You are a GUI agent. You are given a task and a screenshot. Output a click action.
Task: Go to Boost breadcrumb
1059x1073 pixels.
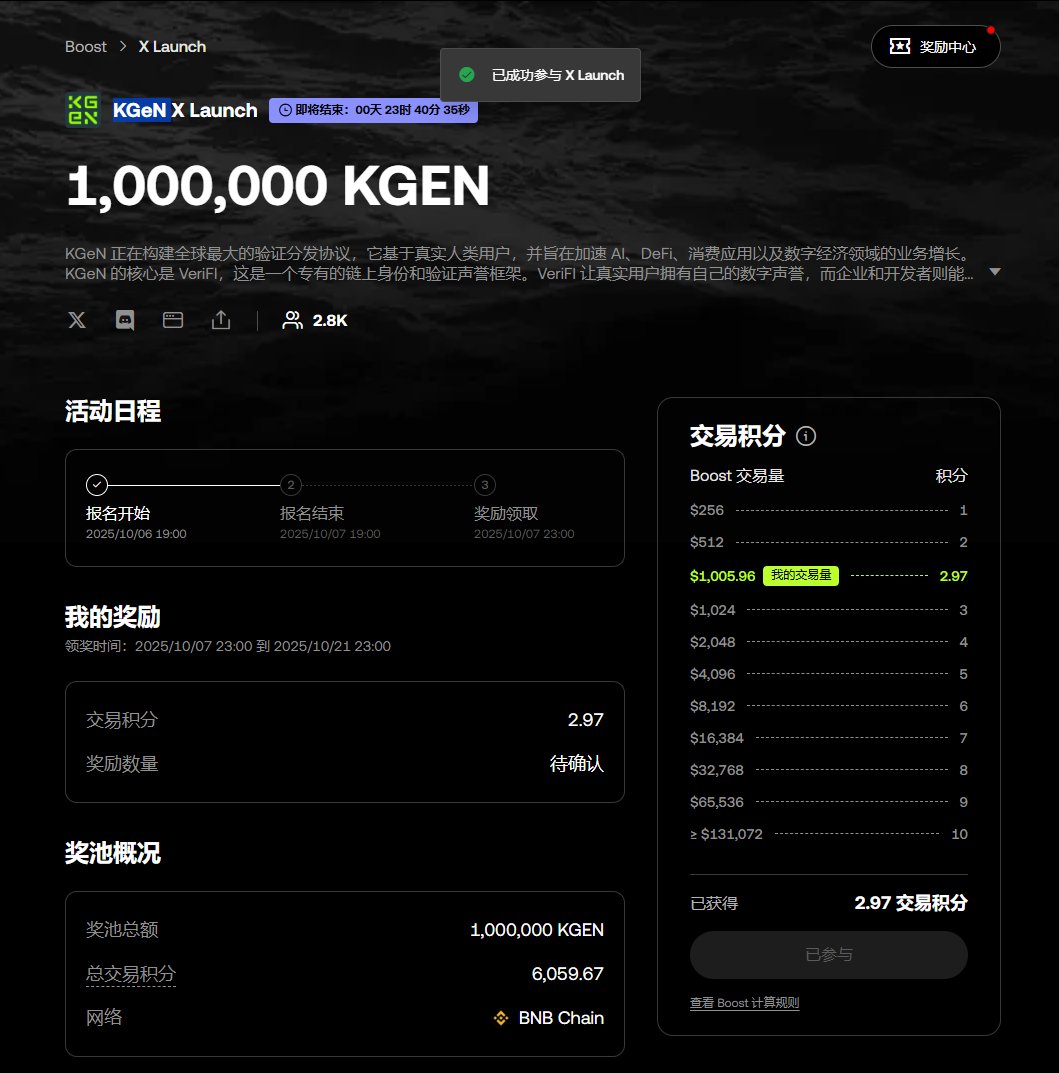point(86,47)
